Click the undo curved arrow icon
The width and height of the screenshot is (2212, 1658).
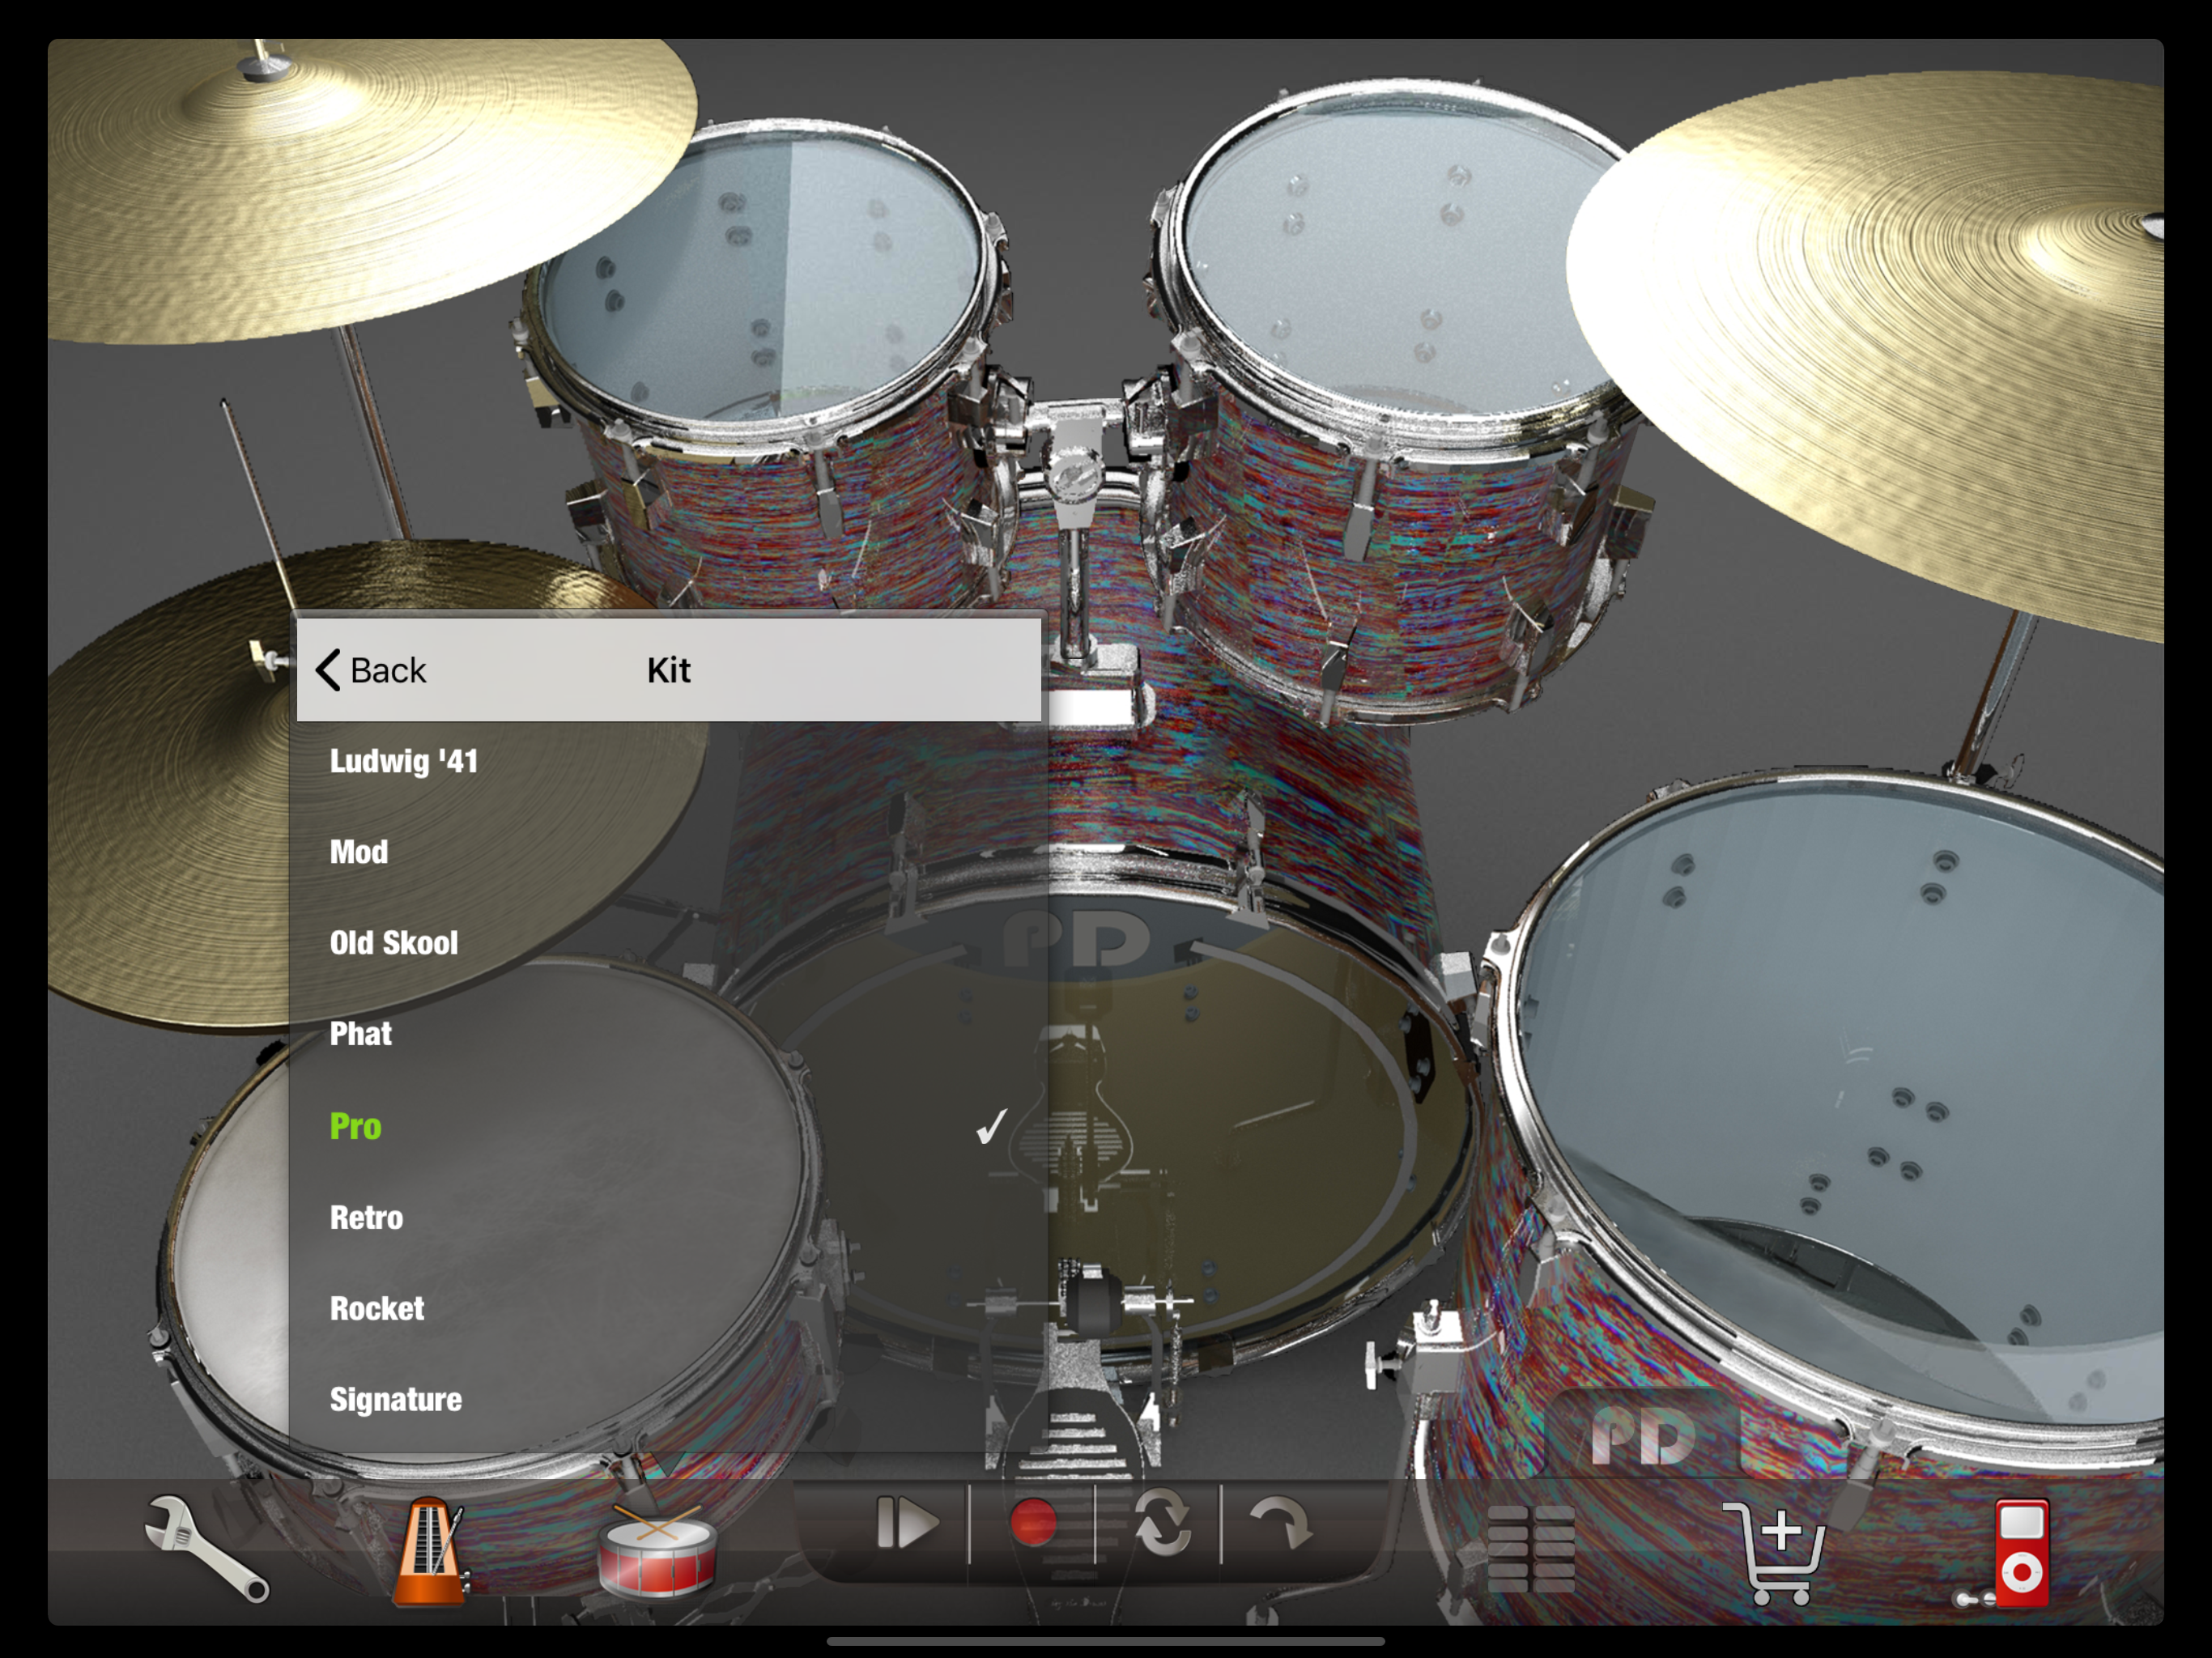(x=1280, y=1524)
